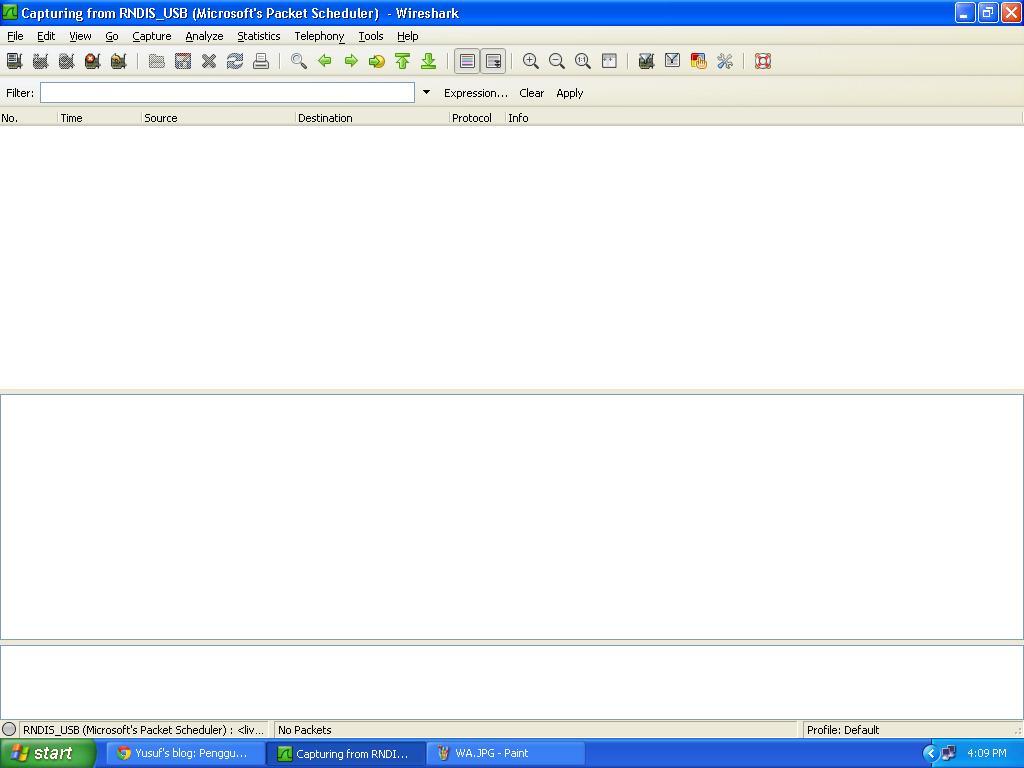Go back in packet history arrow

[325, 61]
